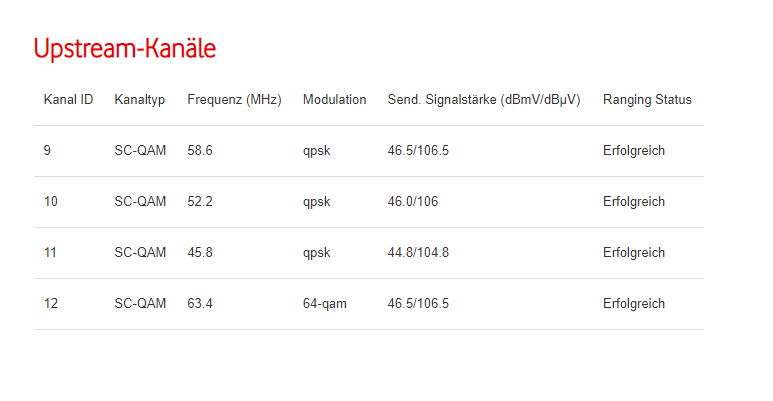Select the Kanaltyp column header
This screenshot has width=773, height=401.
click(x=140, y=100)
